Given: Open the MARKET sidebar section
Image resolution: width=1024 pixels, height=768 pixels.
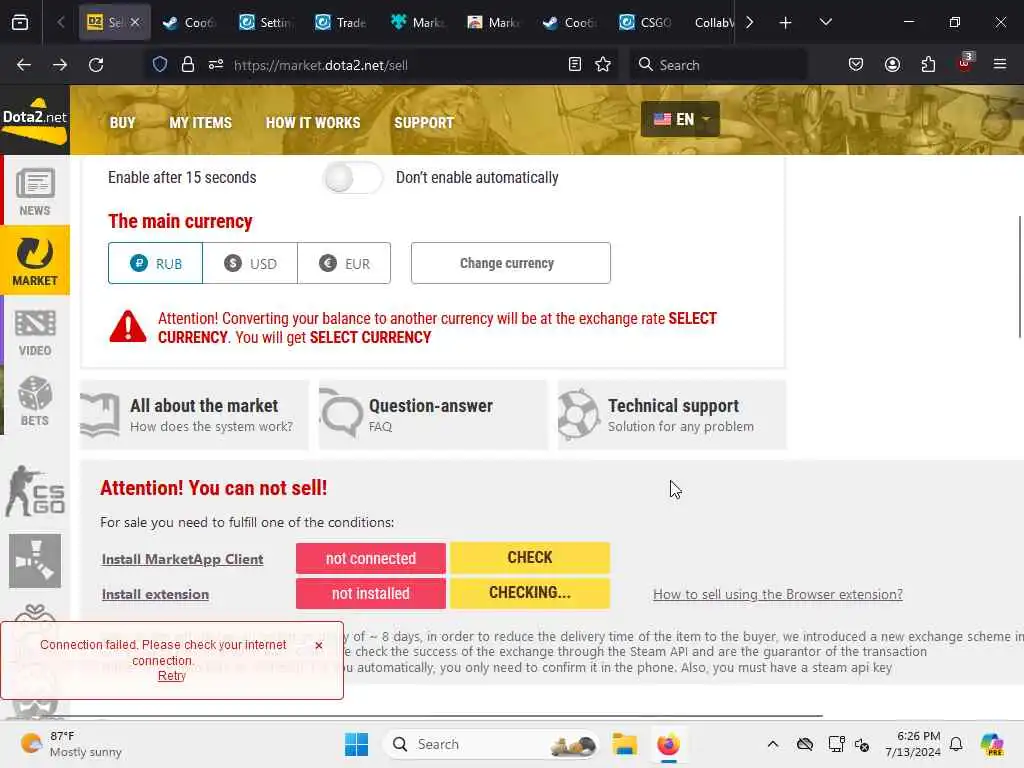Looking at the screenshot, I should point(35,260).
